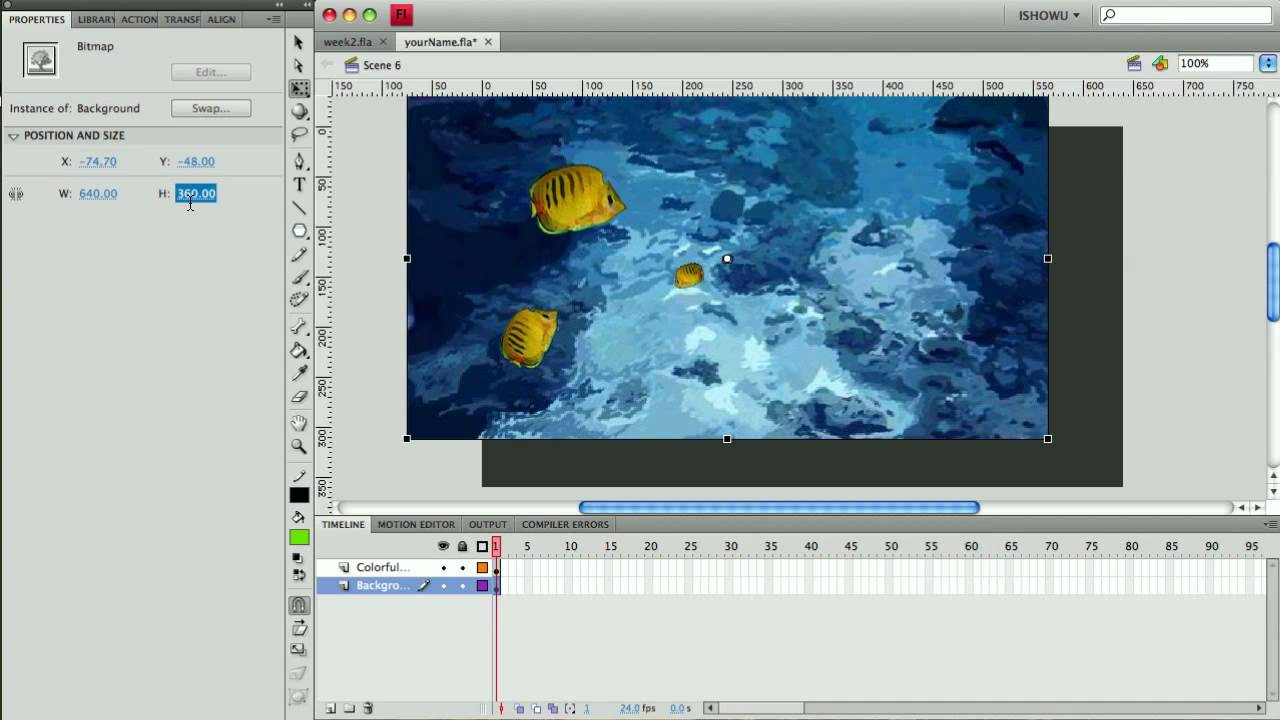Image resolution: width=1280 pixels, height=720 pixels.
Task: Click the back arrow beside Scene 6
Action: [x=327, y=65]
